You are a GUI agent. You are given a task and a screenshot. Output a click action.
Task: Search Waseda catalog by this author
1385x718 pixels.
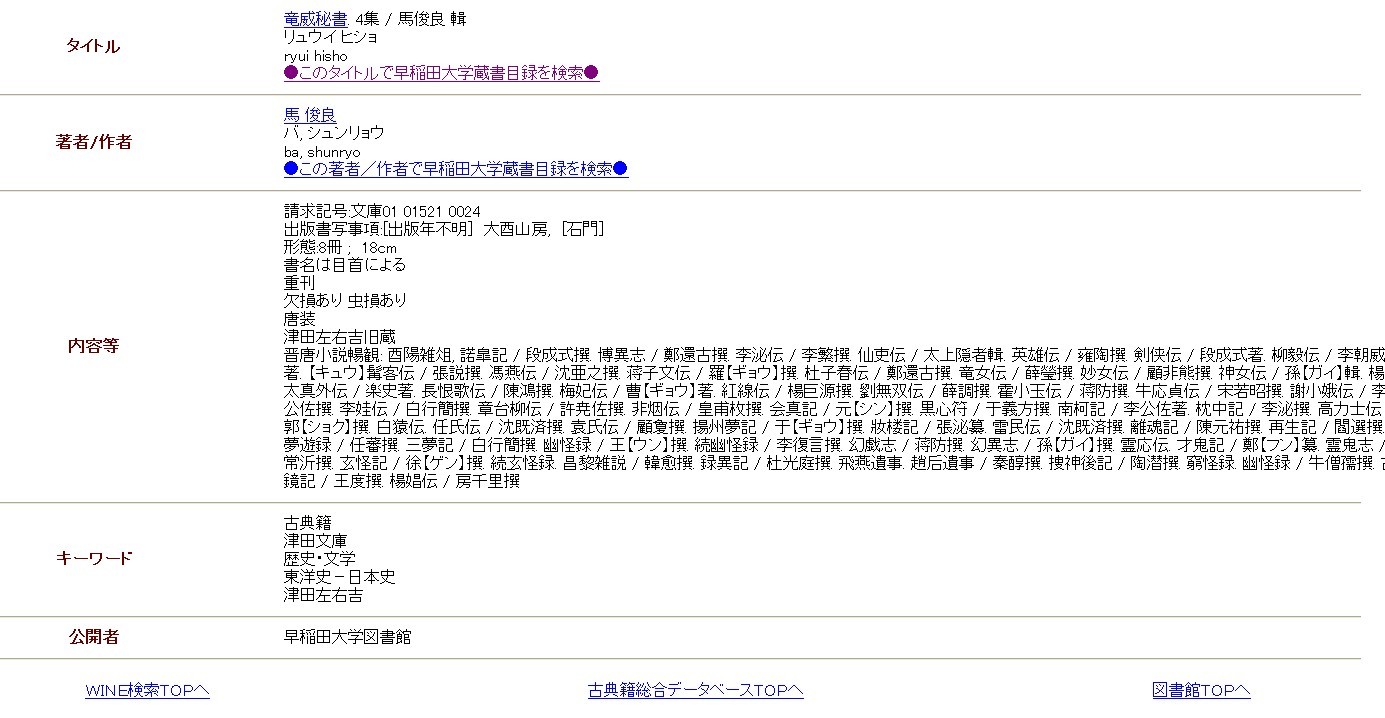(x=455, y=169)
